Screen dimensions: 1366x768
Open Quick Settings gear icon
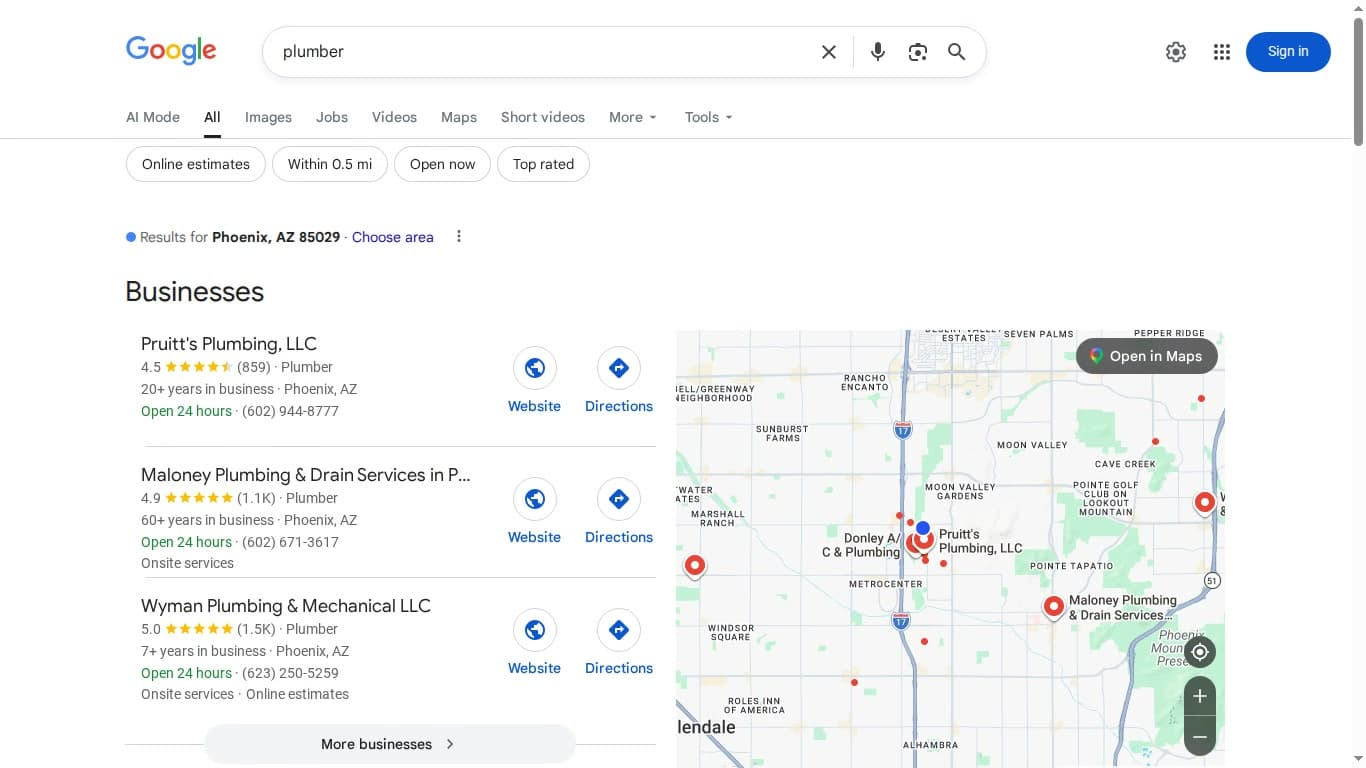tap(1176, 52)
